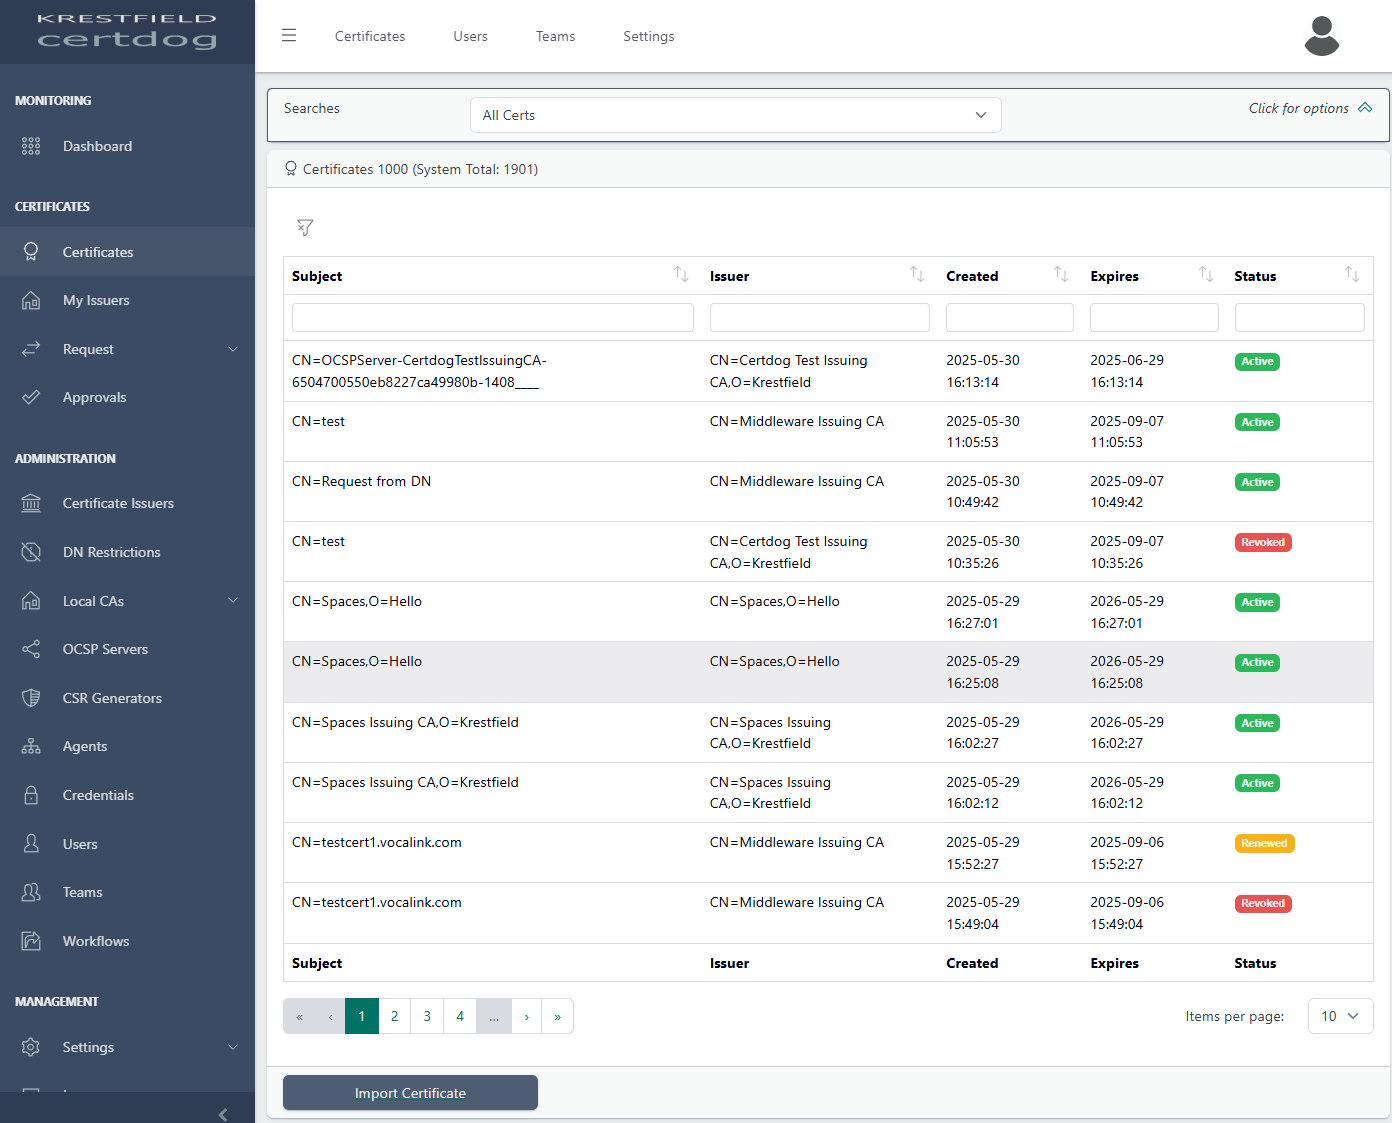Sort table by Issuer column arrows
Image resolution: width=1392 pixels, height=1123 pixels.
pyautogui.click(x=917, y=274)
